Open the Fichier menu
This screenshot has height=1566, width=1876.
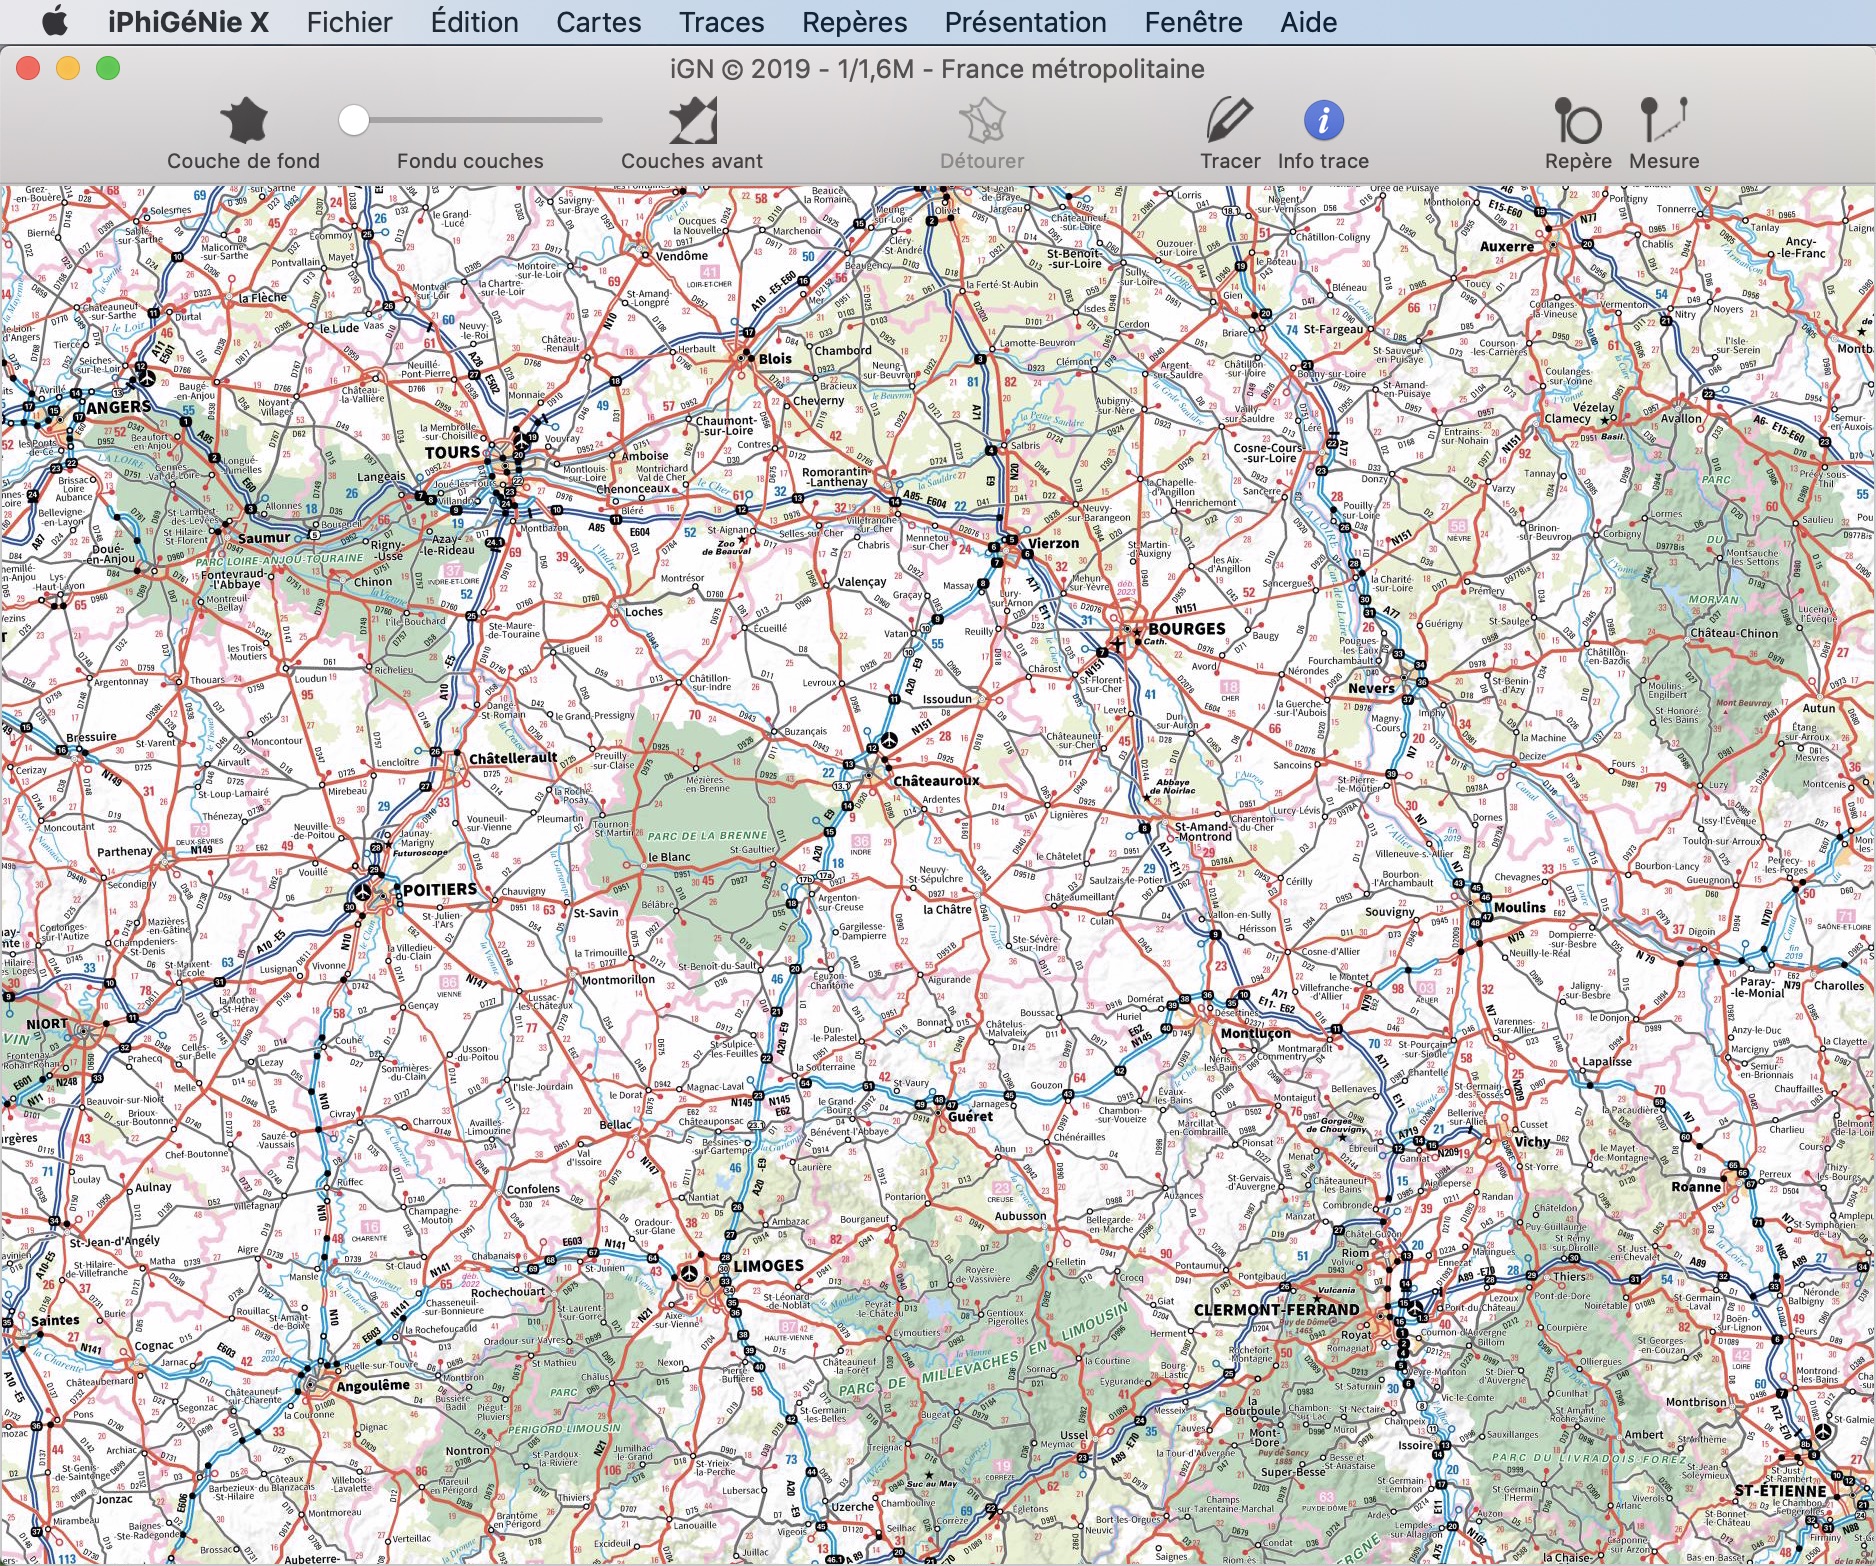coord(349,22)
